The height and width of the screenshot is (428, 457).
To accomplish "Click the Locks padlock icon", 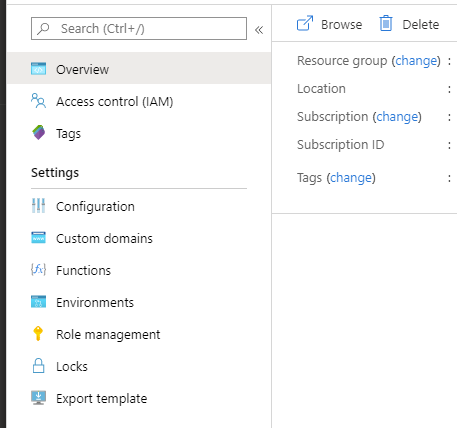I will (x=39, y=366).
